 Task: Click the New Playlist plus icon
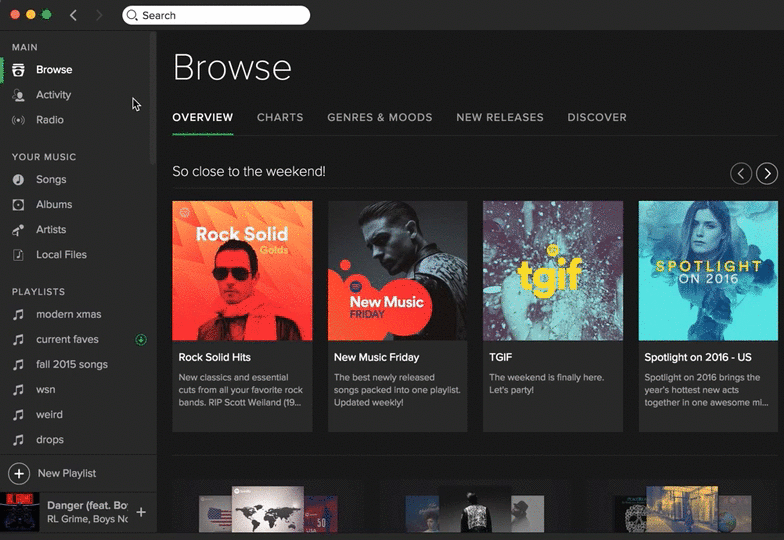pos(19,473)
